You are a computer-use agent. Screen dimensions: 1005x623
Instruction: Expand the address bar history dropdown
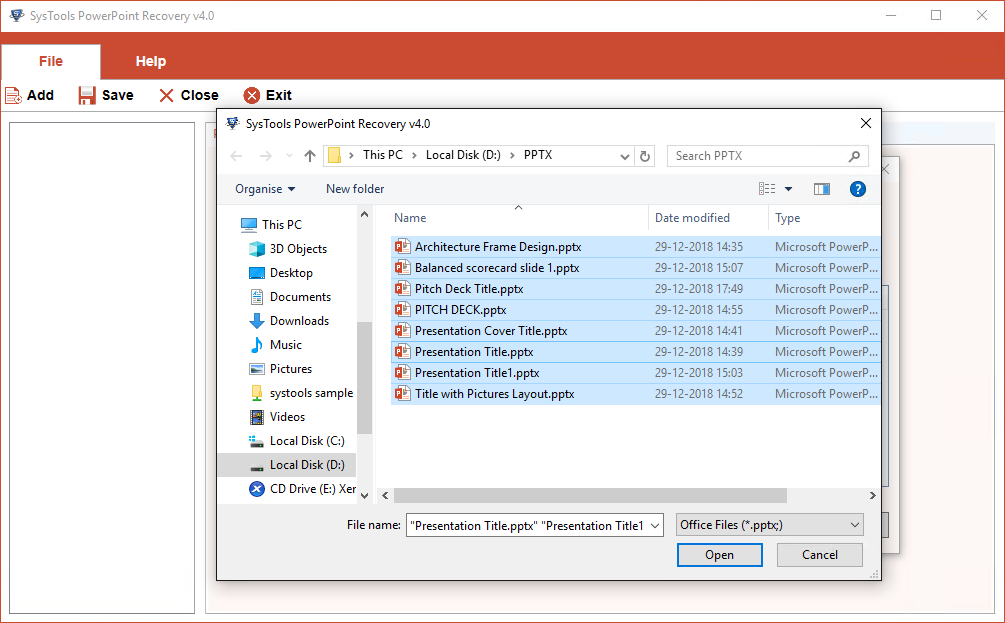coord(624,156)
